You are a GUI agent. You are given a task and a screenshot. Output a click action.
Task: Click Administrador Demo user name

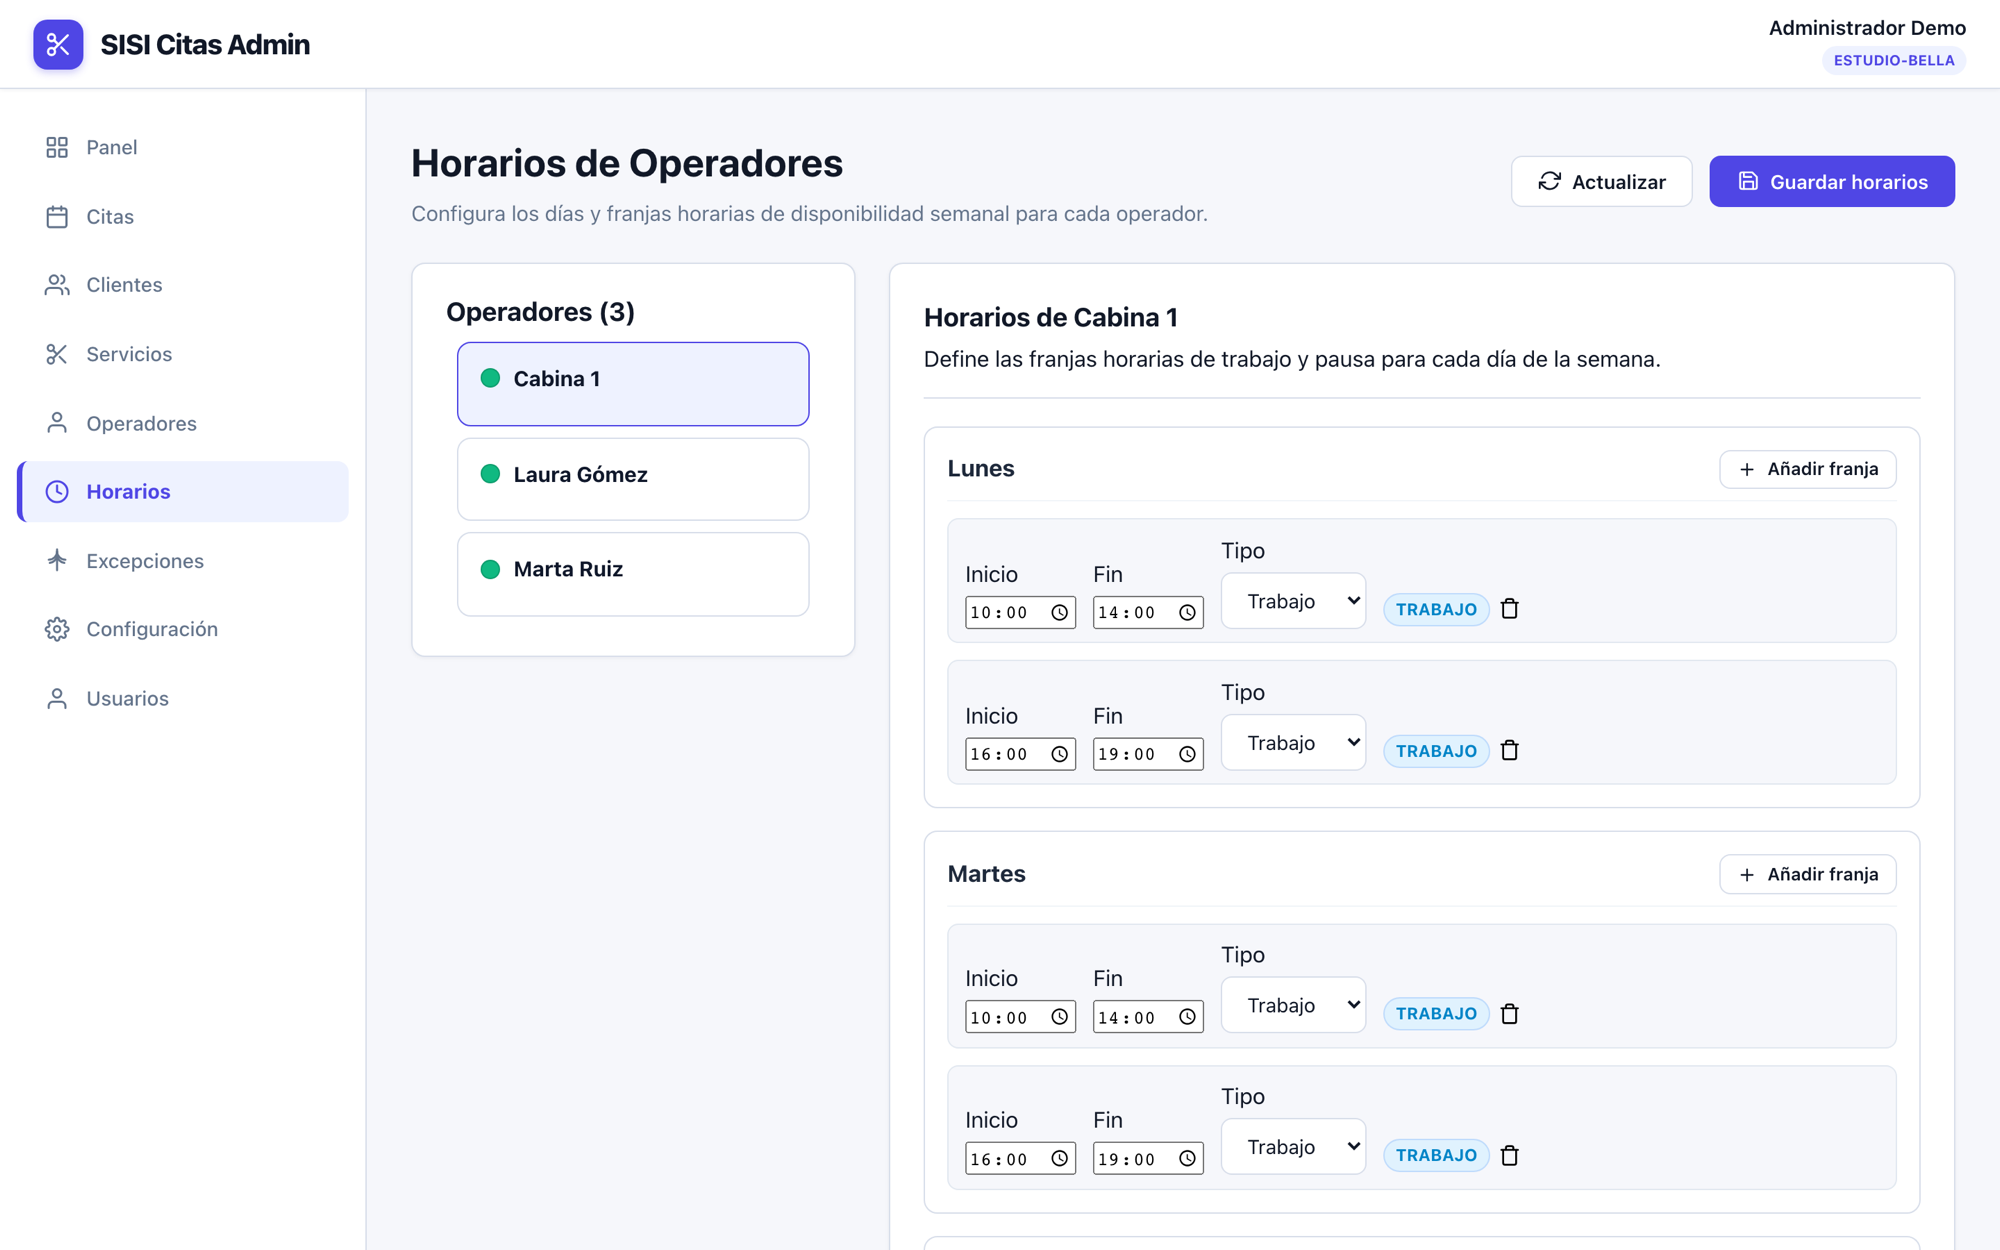1866,28
